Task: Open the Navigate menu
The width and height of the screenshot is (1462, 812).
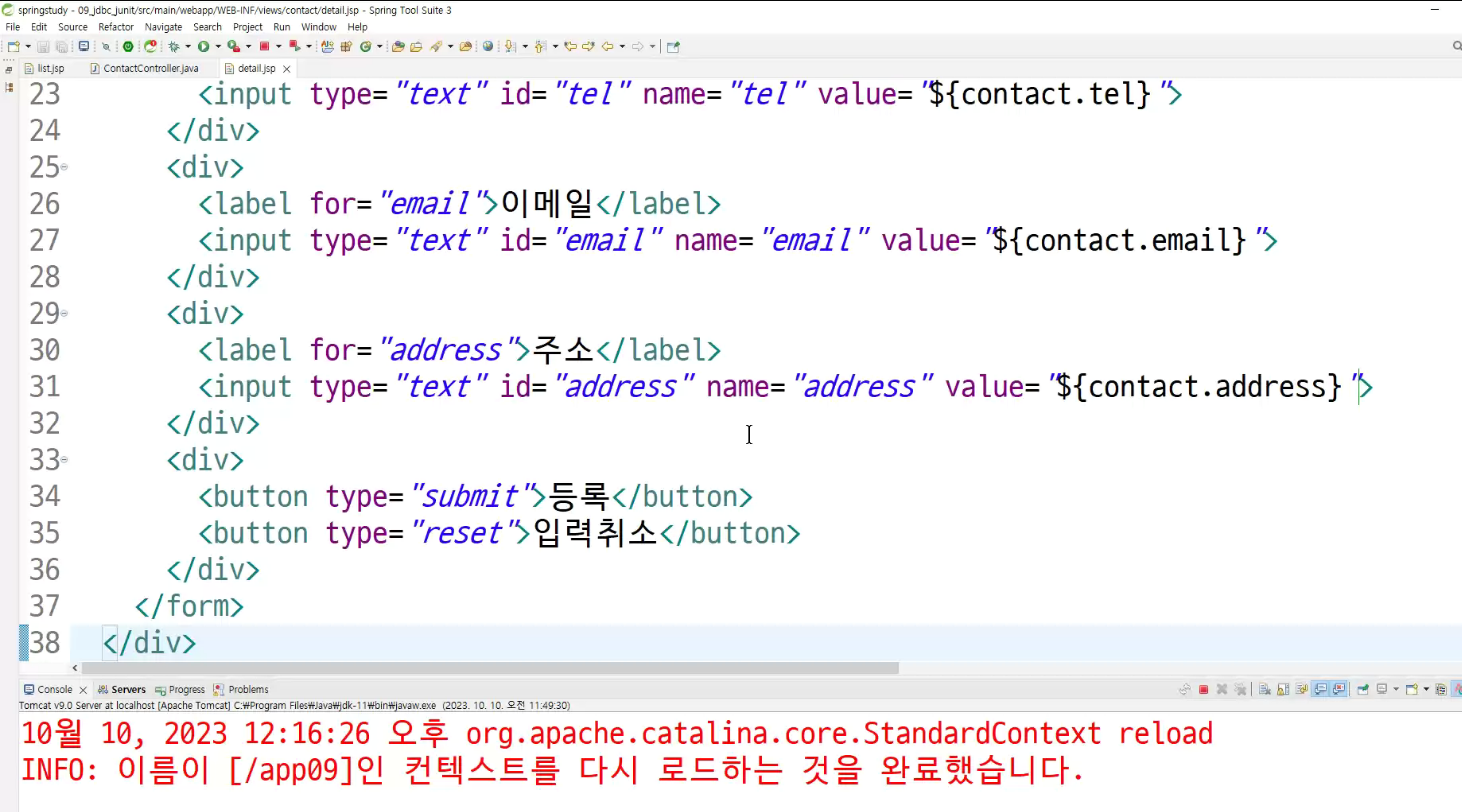Action: [164, 27]
